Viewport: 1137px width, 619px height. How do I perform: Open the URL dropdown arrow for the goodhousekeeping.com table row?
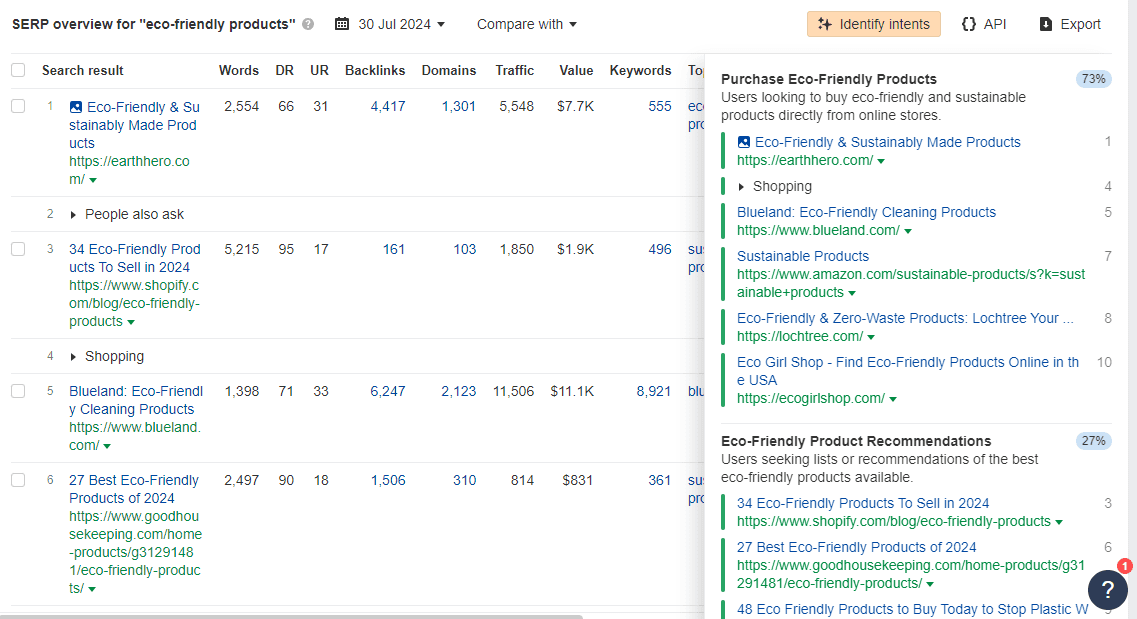(91, 589)
